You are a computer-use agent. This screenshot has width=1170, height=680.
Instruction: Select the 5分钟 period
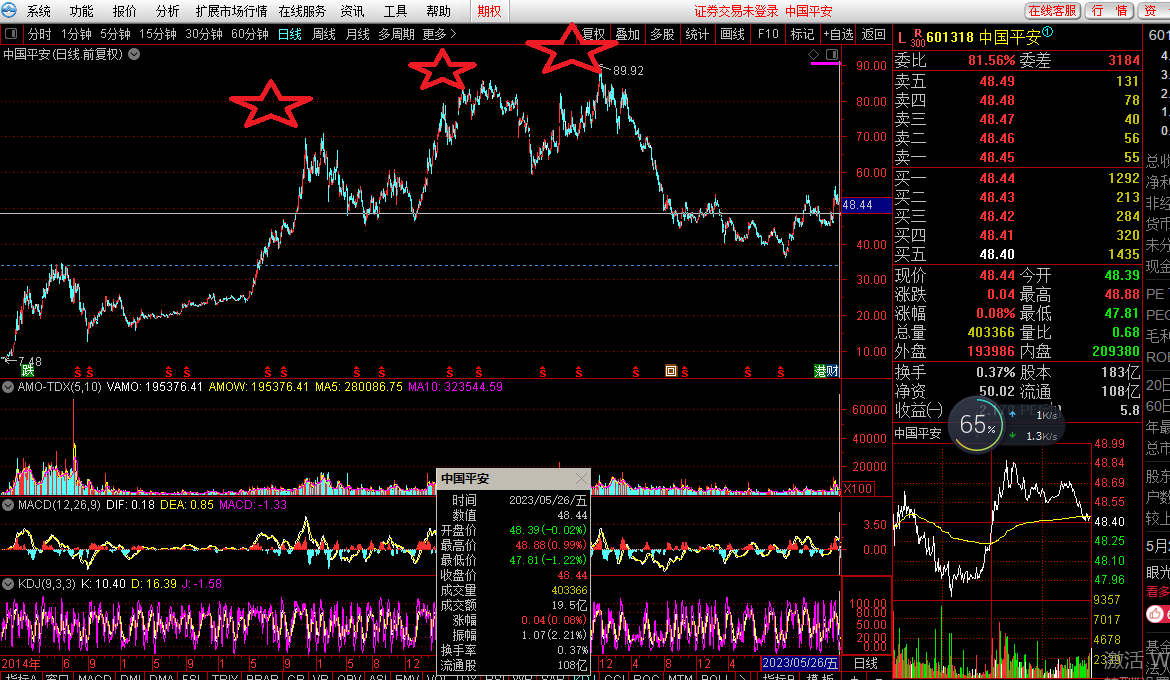coord(115,34)
